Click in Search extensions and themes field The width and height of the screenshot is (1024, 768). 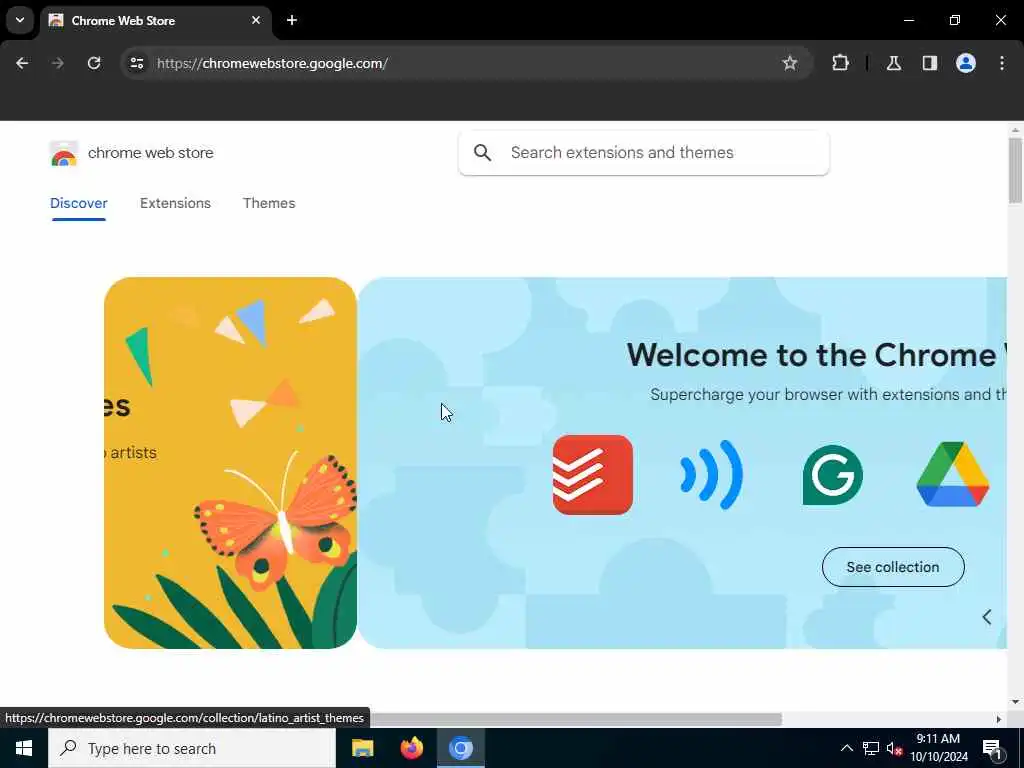click(x=644, y=153)
